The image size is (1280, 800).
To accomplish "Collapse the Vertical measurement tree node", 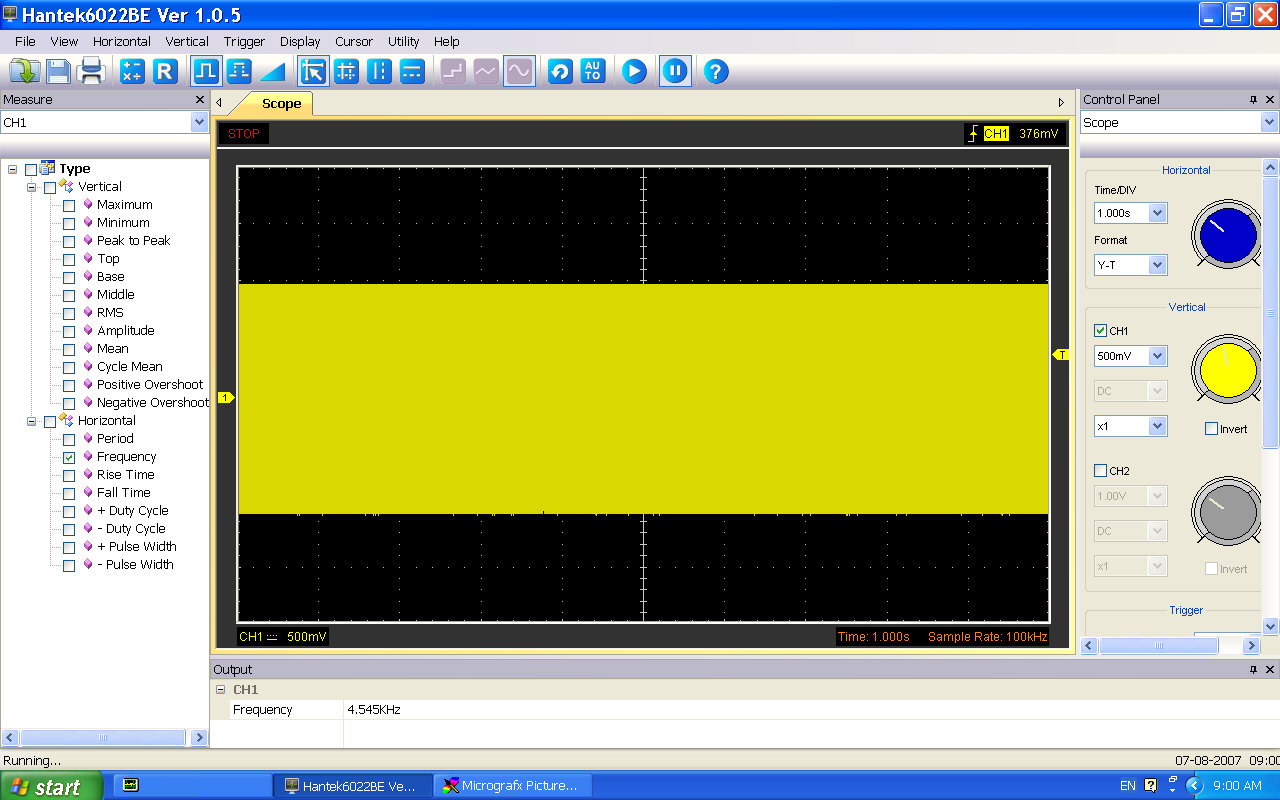I will (32, 187).
